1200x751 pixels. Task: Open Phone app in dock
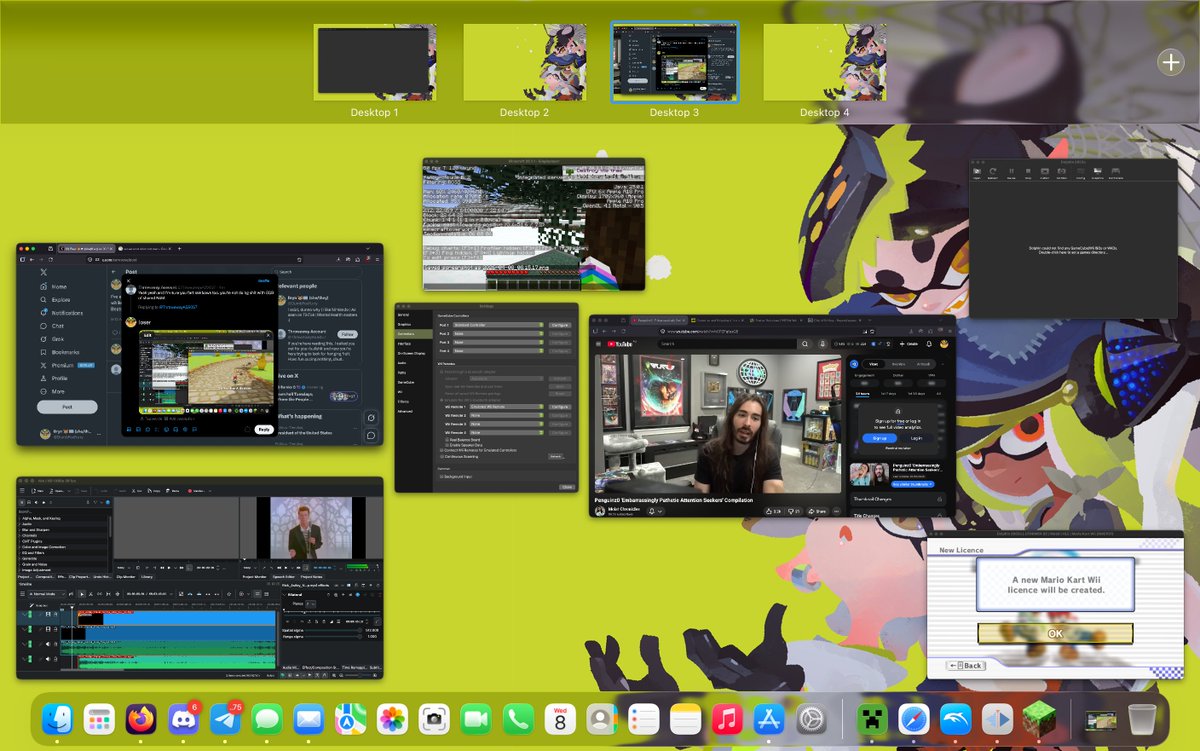pyautogui.click(x=519, y=720)
